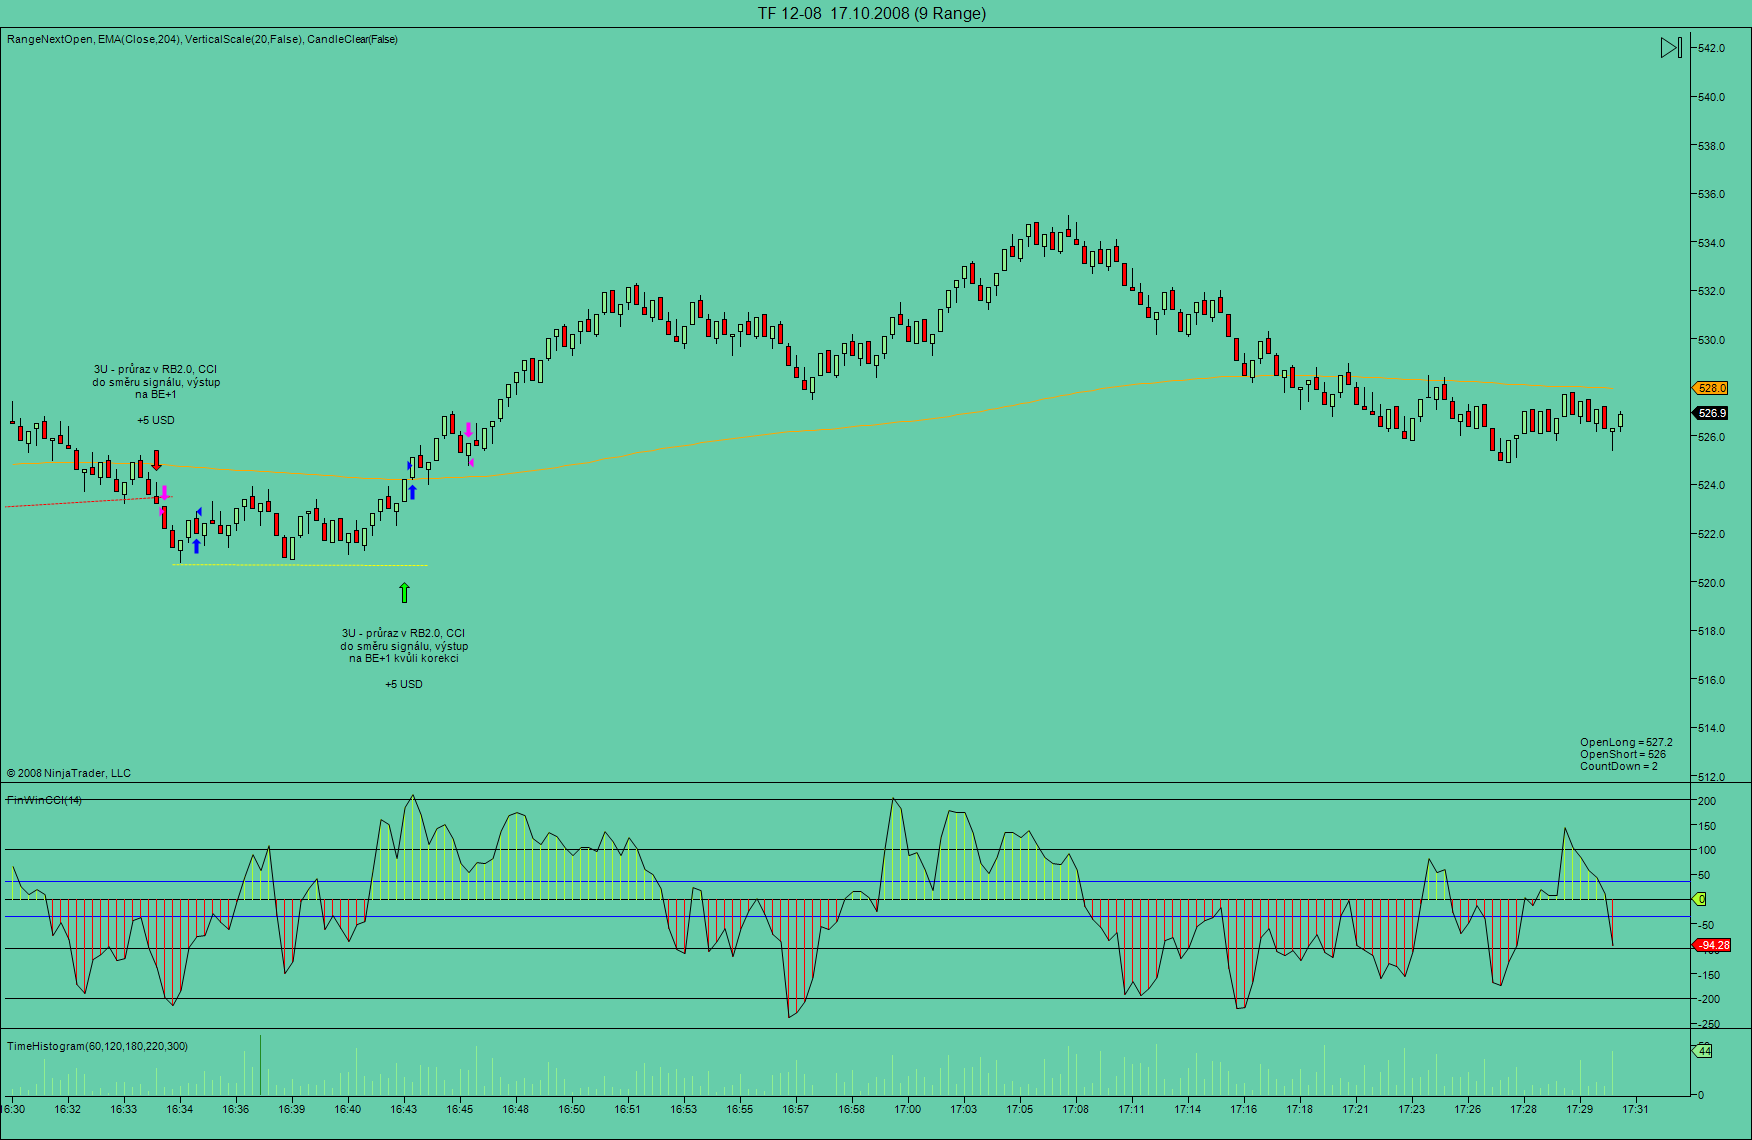Click the 200 level on CCI axis

tap(1707, 801)
